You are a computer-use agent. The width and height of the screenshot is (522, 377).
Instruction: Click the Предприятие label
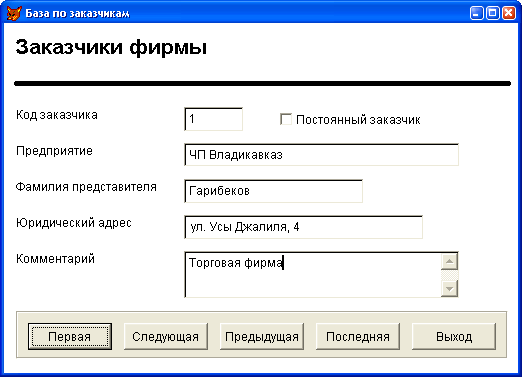click(54, 151)
